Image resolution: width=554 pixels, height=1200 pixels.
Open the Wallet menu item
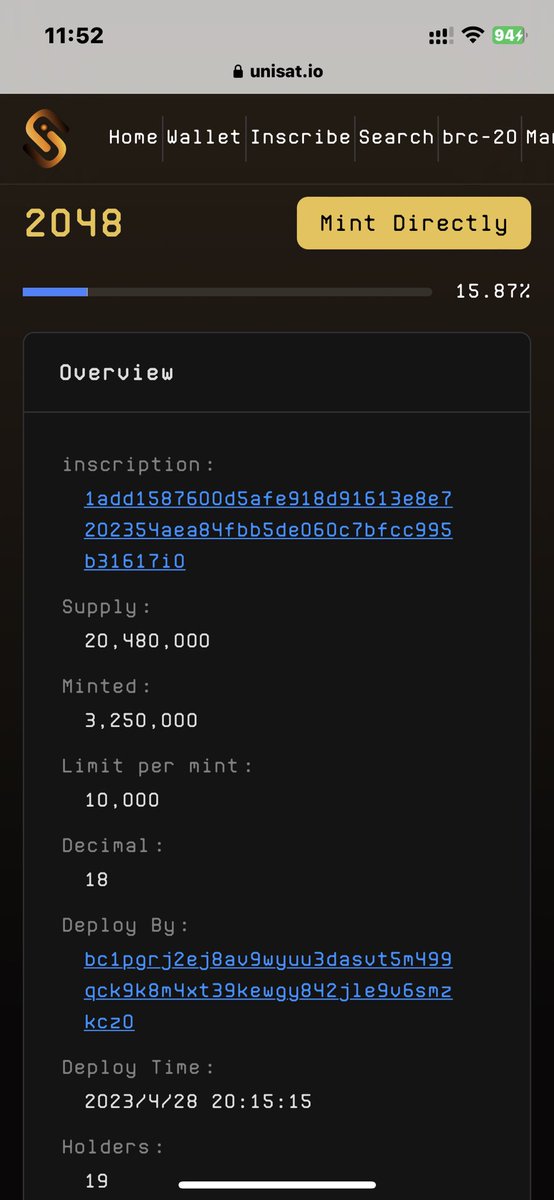point(204,137)
